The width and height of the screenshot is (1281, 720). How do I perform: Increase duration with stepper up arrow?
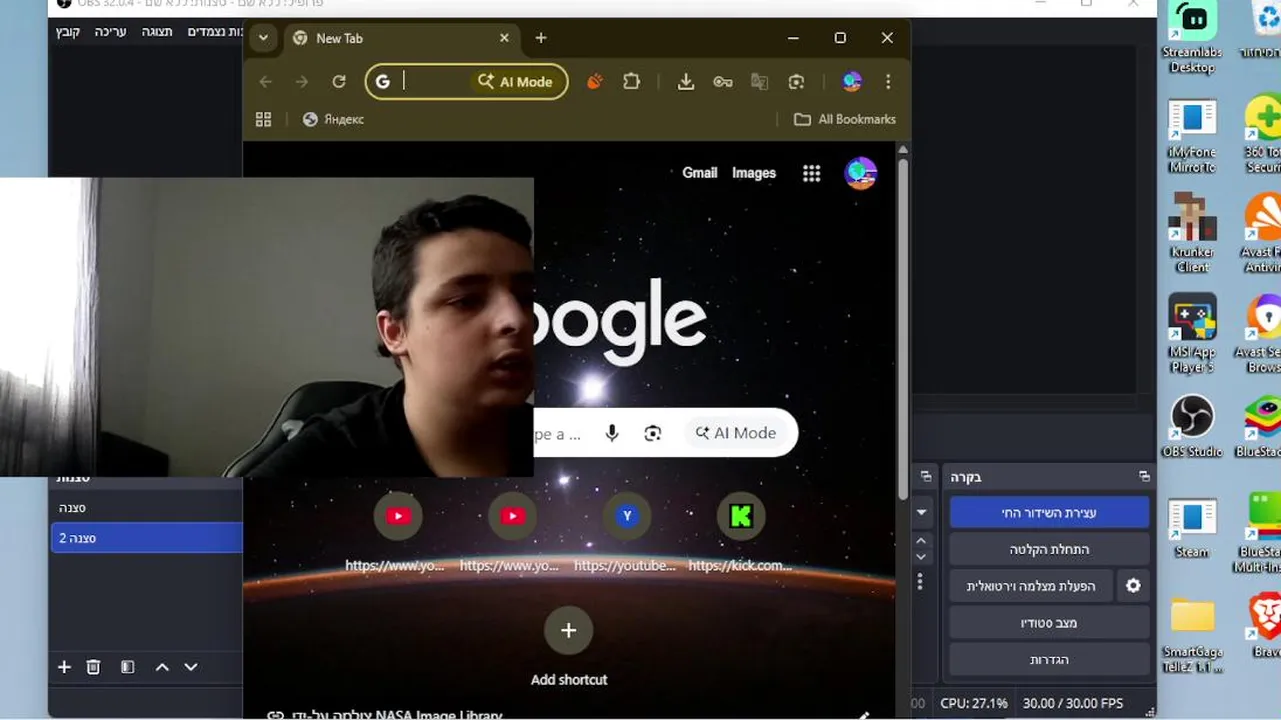point(921,541)
